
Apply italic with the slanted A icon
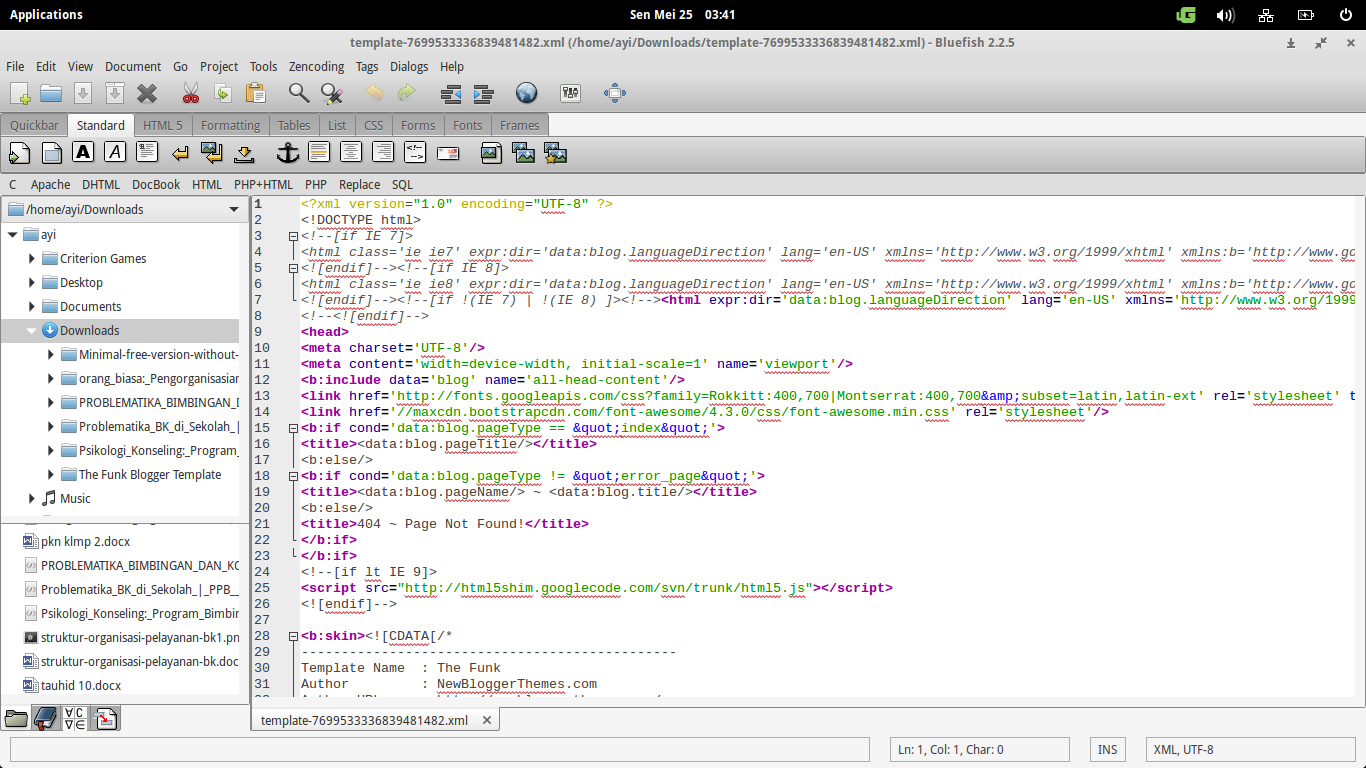[116, 153]
